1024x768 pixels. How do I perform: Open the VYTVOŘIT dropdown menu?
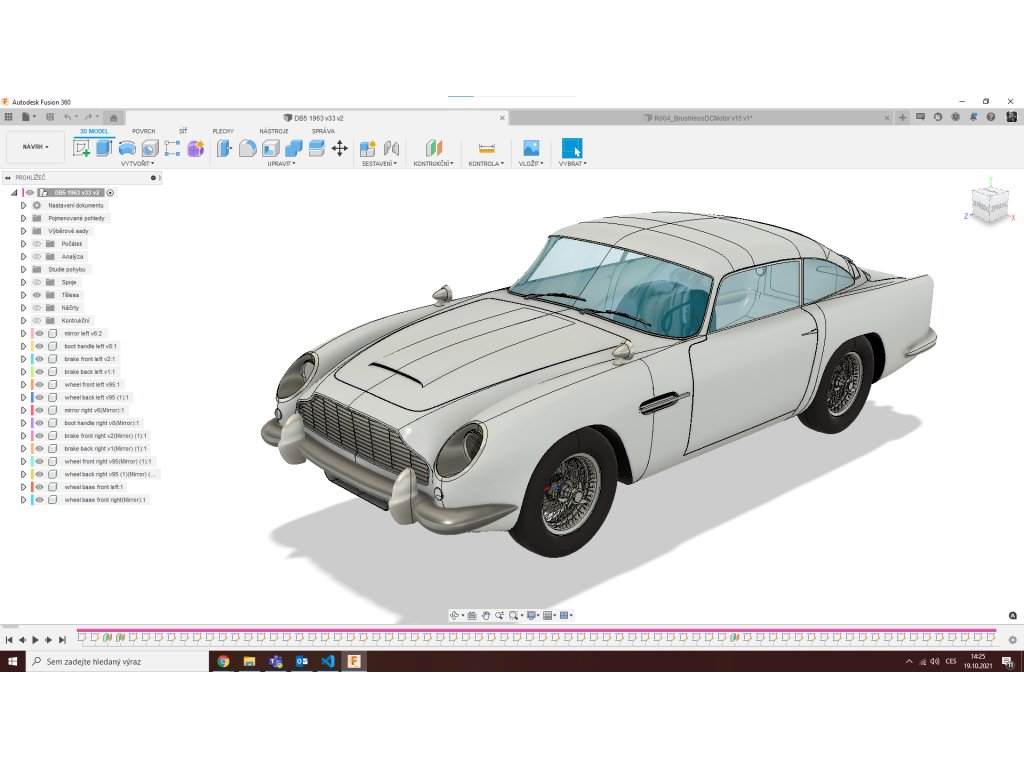click(138, 164)
